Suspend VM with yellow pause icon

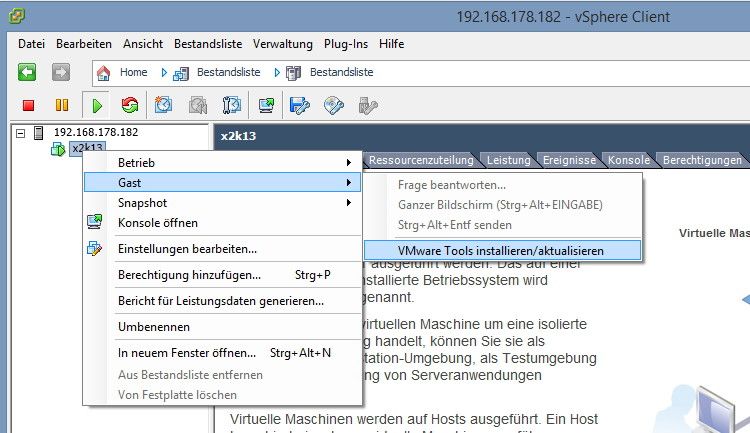[x=62, y=105]
